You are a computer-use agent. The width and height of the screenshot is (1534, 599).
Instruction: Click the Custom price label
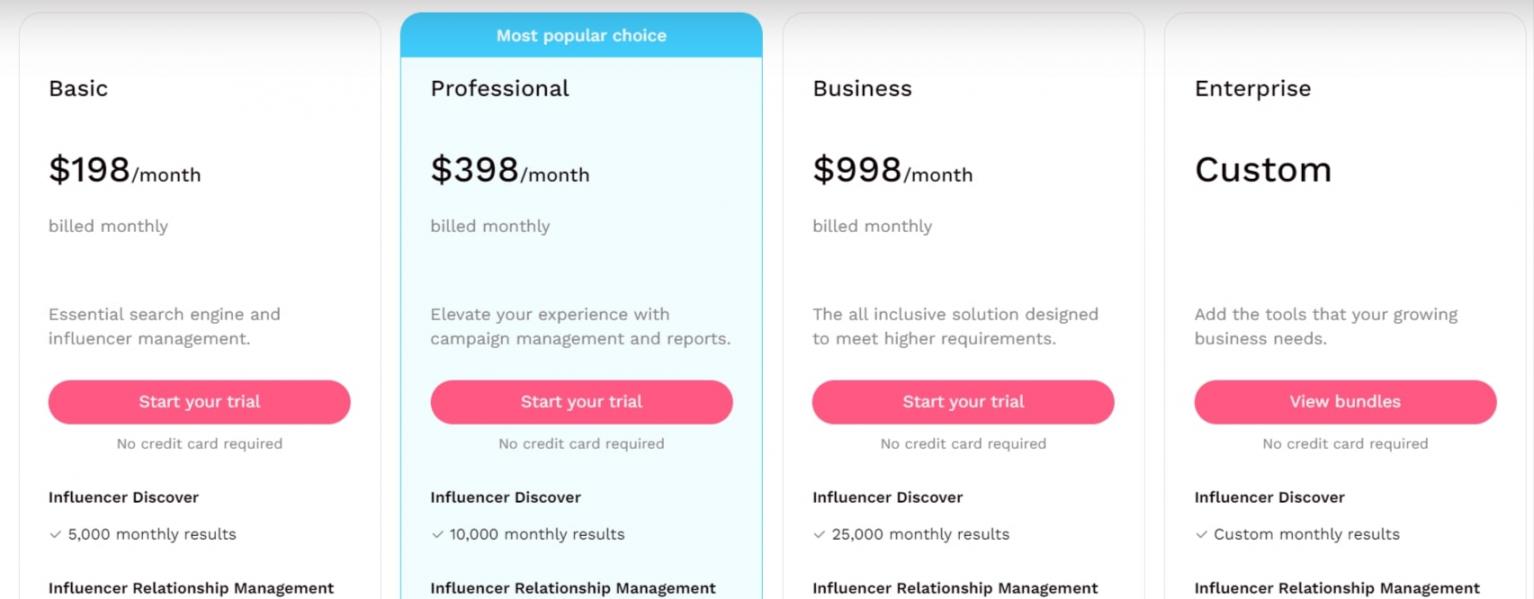tap(1263, 170)
